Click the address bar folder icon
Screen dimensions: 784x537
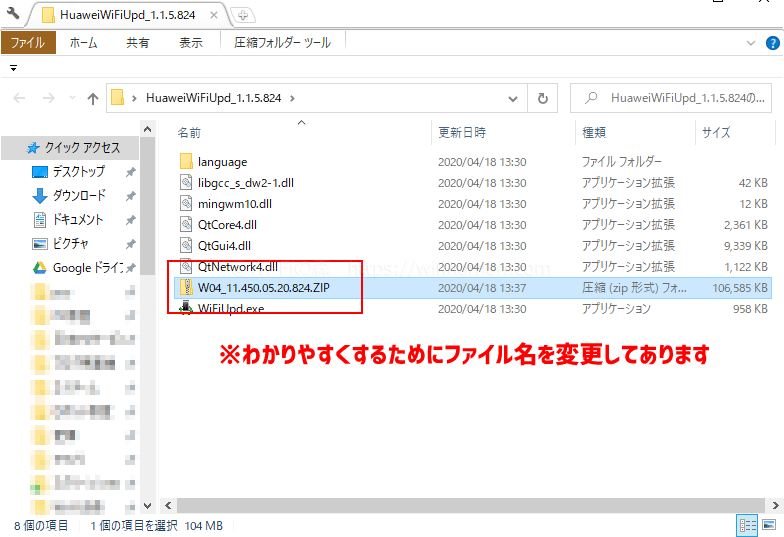point(118,98)
